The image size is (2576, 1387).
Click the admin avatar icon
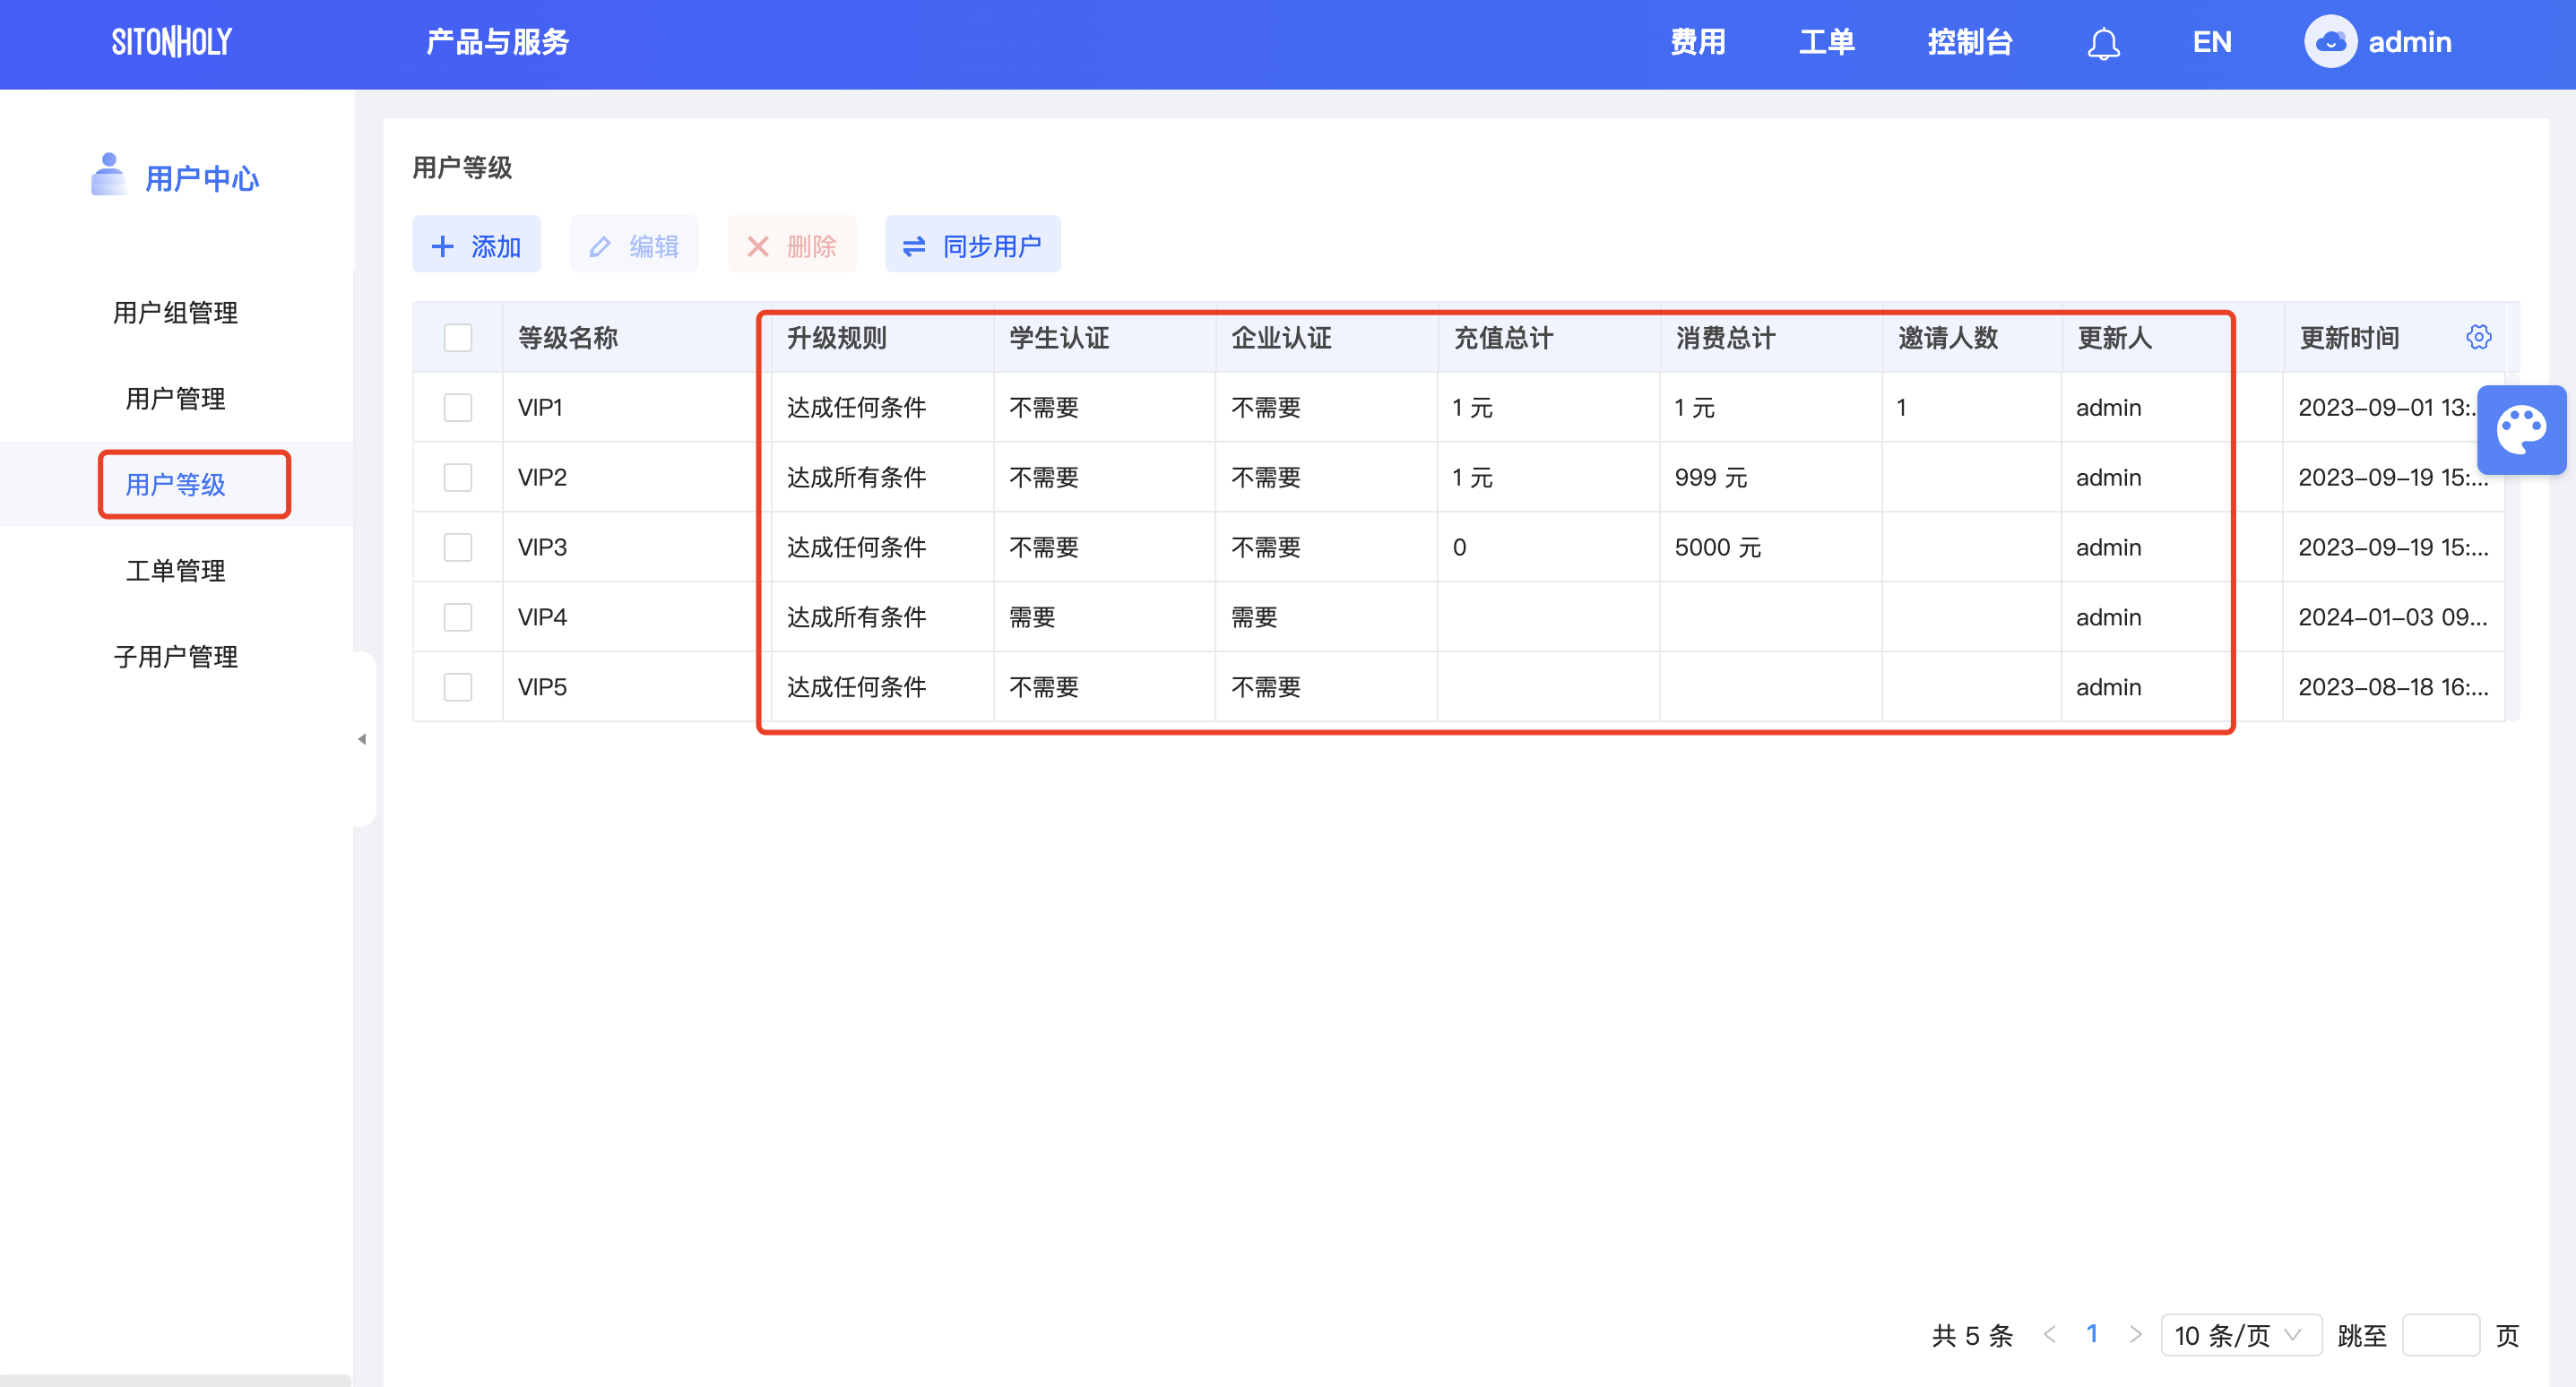(x=2330, y=42)
